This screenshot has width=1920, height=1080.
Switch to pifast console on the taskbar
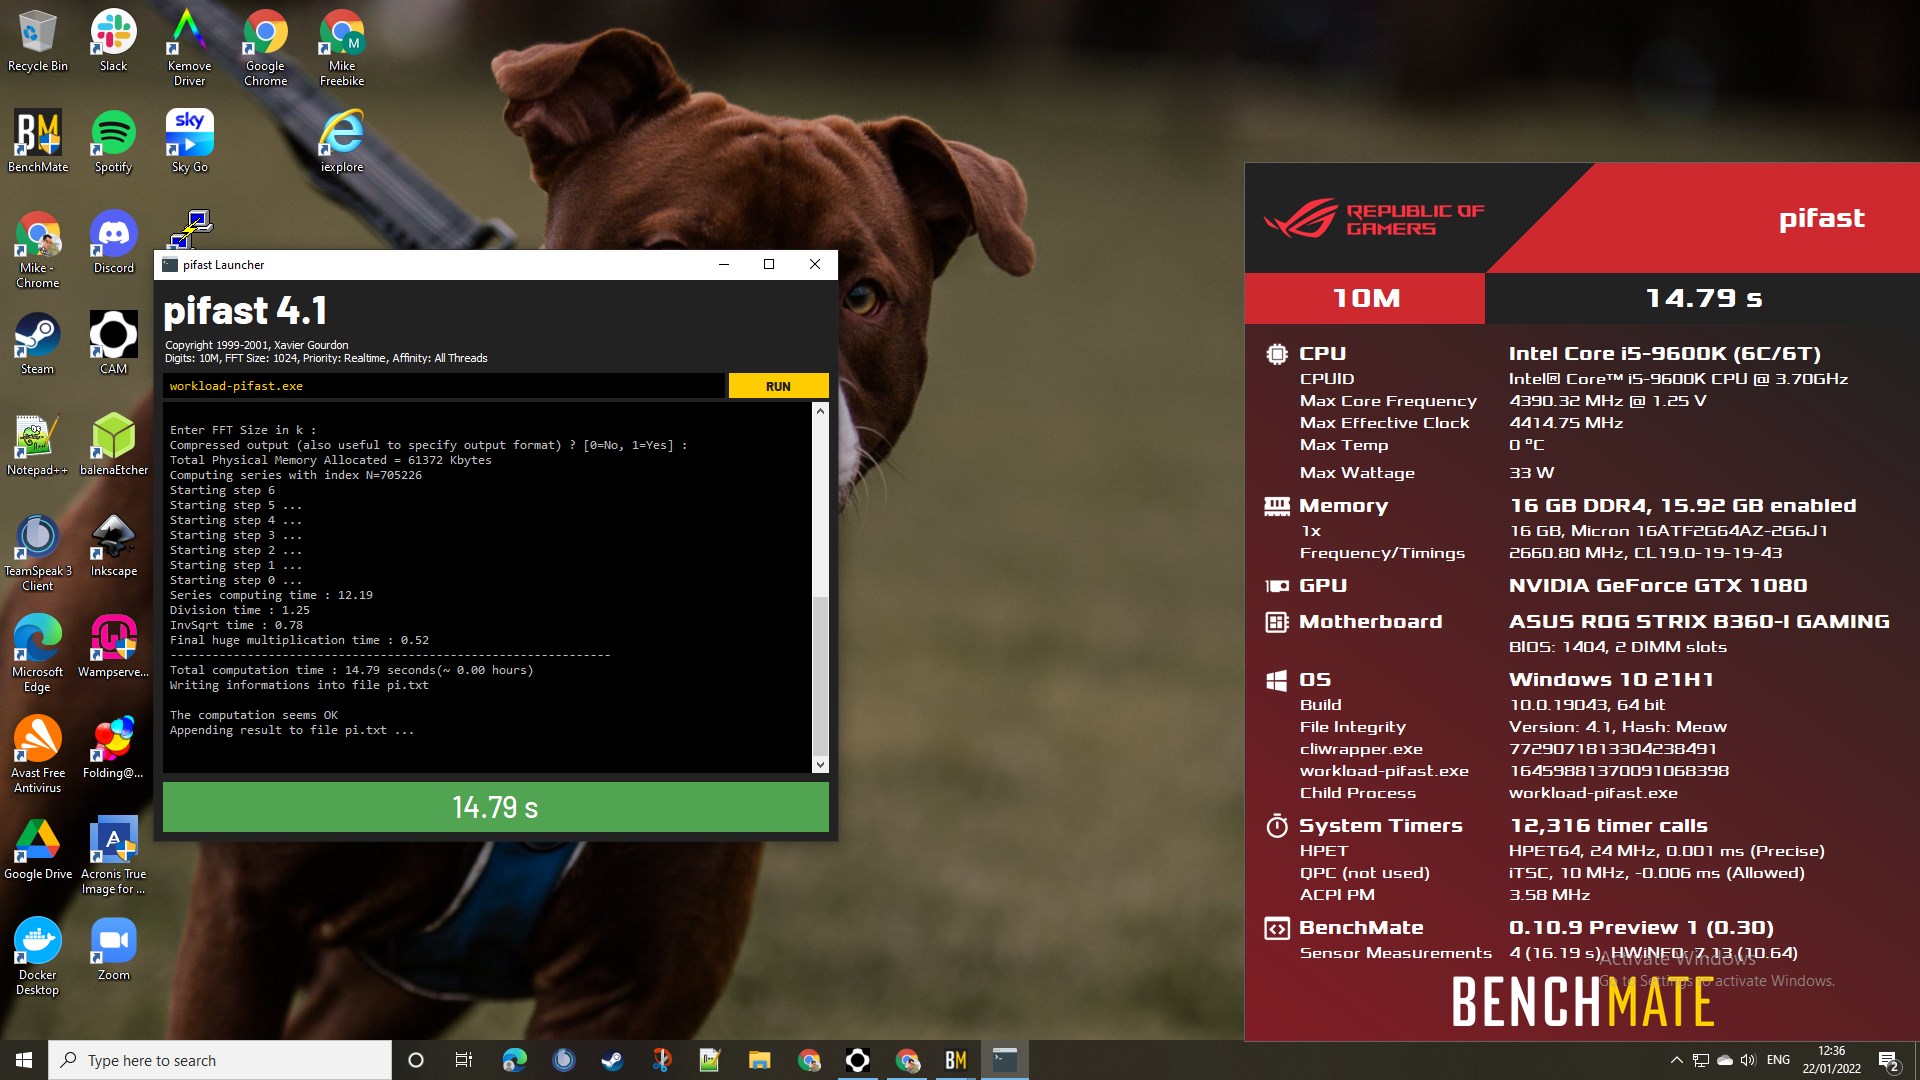tap(1004, 1060)
